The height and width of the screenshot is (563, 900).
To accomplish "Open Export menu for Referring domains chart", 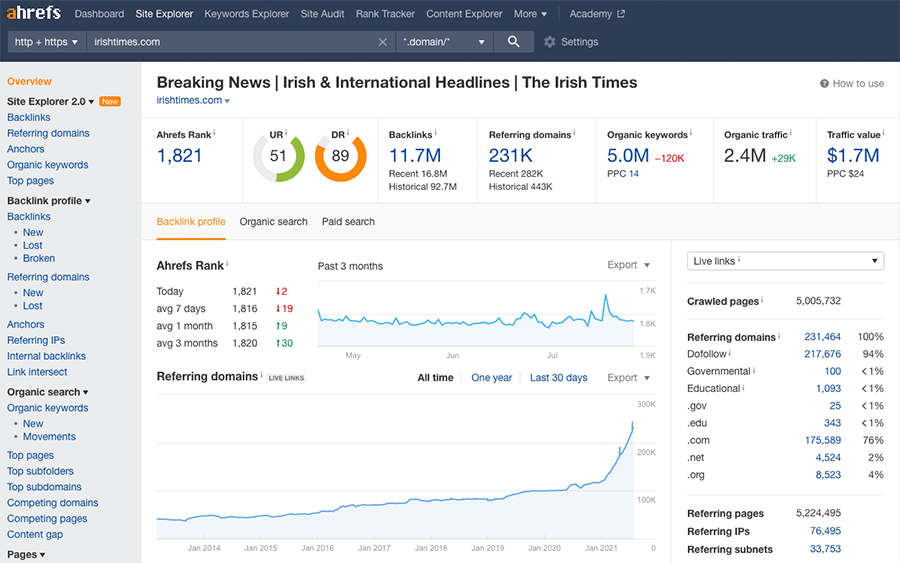I will 628,378.
